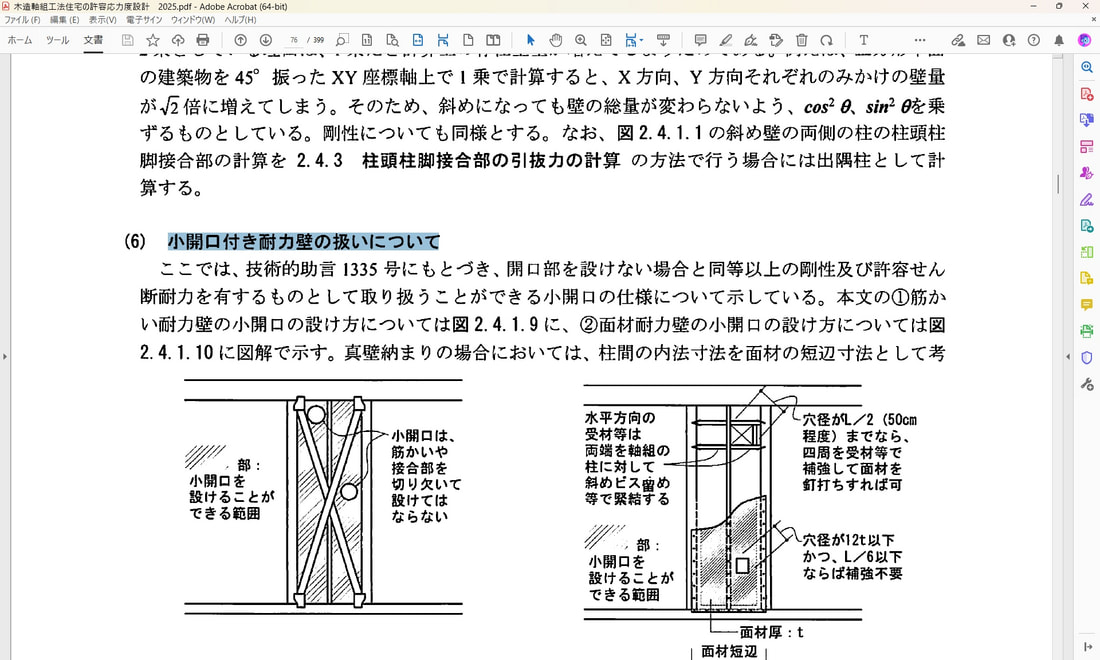Toggle single page view
Image resolution: width=1100 pixels, height=660 pixels.
coord(468,40)
